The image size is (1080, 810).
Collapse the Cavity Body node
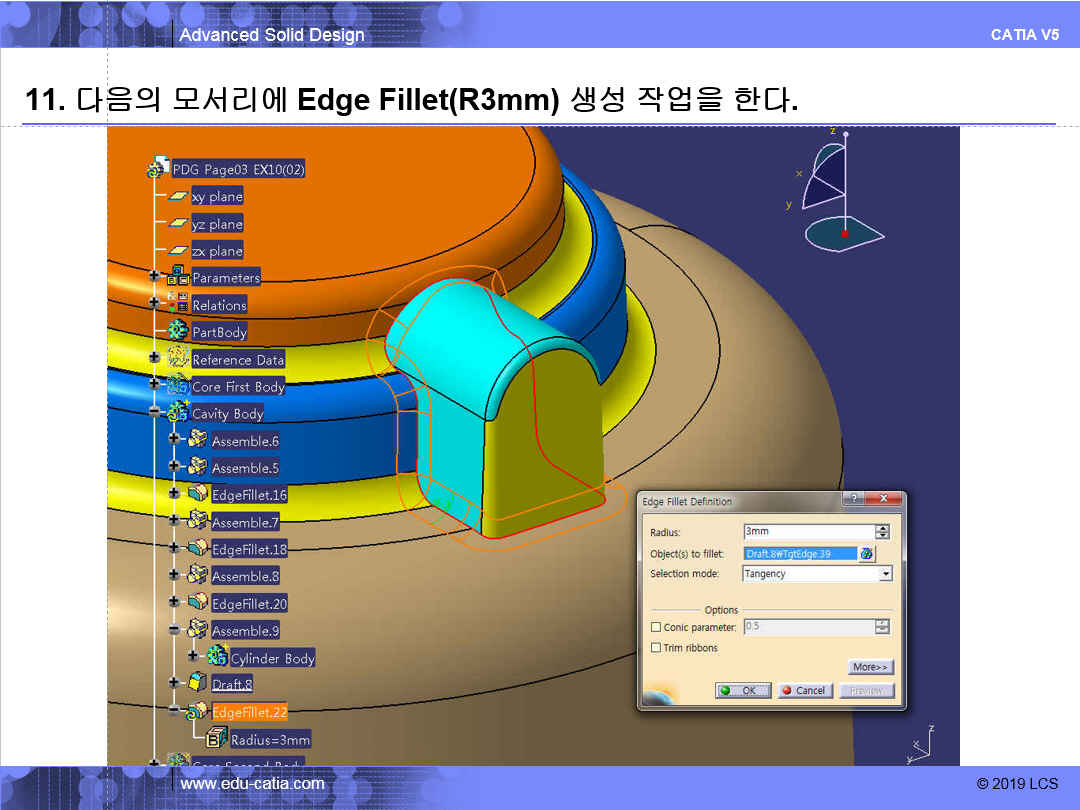[x=154, y=412]
